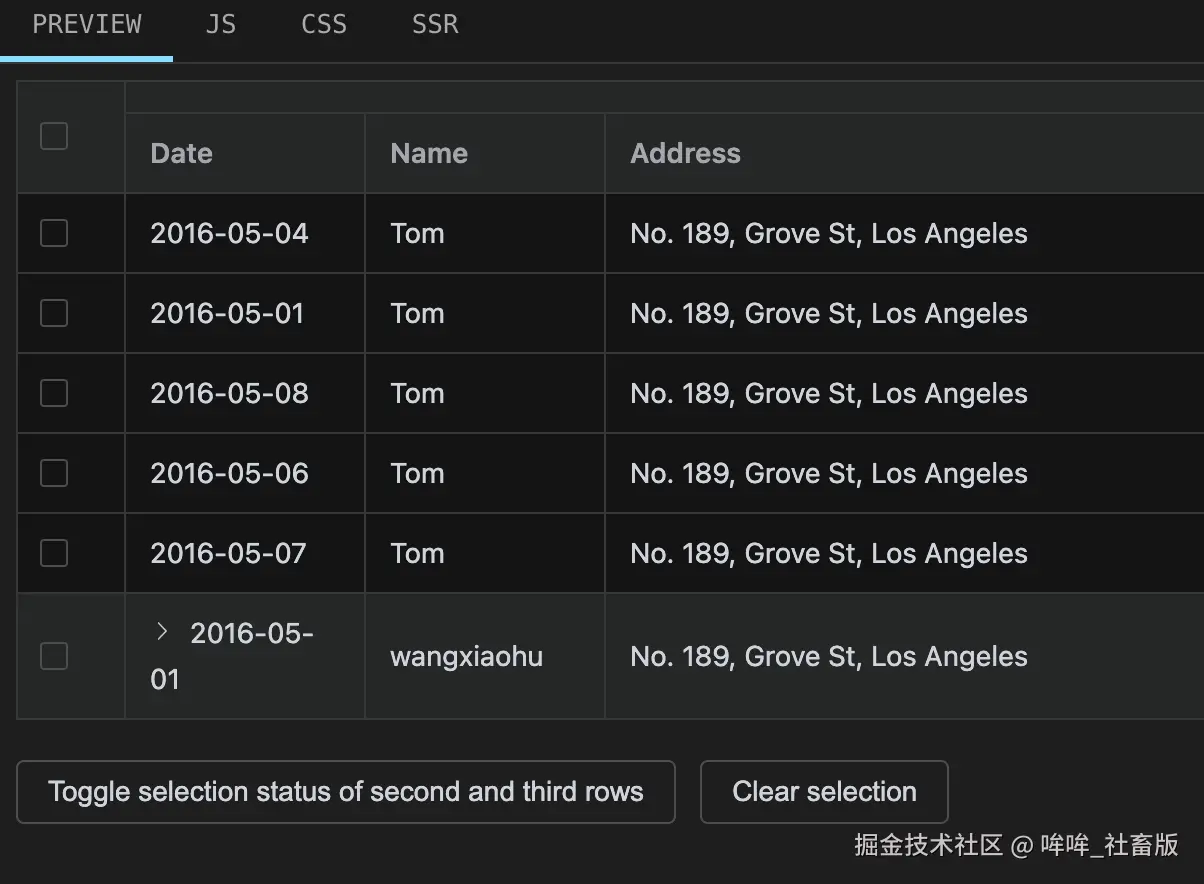Check the wangxiaohu row checkbox

tap(54, 656)
